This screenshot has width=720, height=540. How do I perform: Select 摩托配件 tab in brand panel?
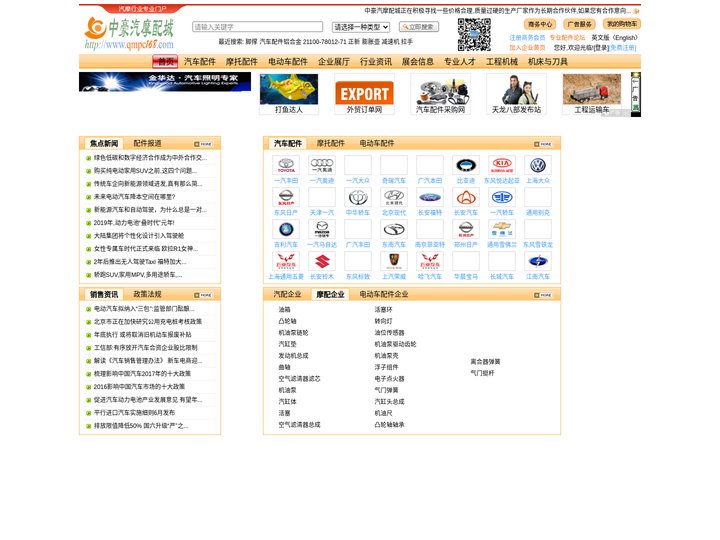[331, 143]
